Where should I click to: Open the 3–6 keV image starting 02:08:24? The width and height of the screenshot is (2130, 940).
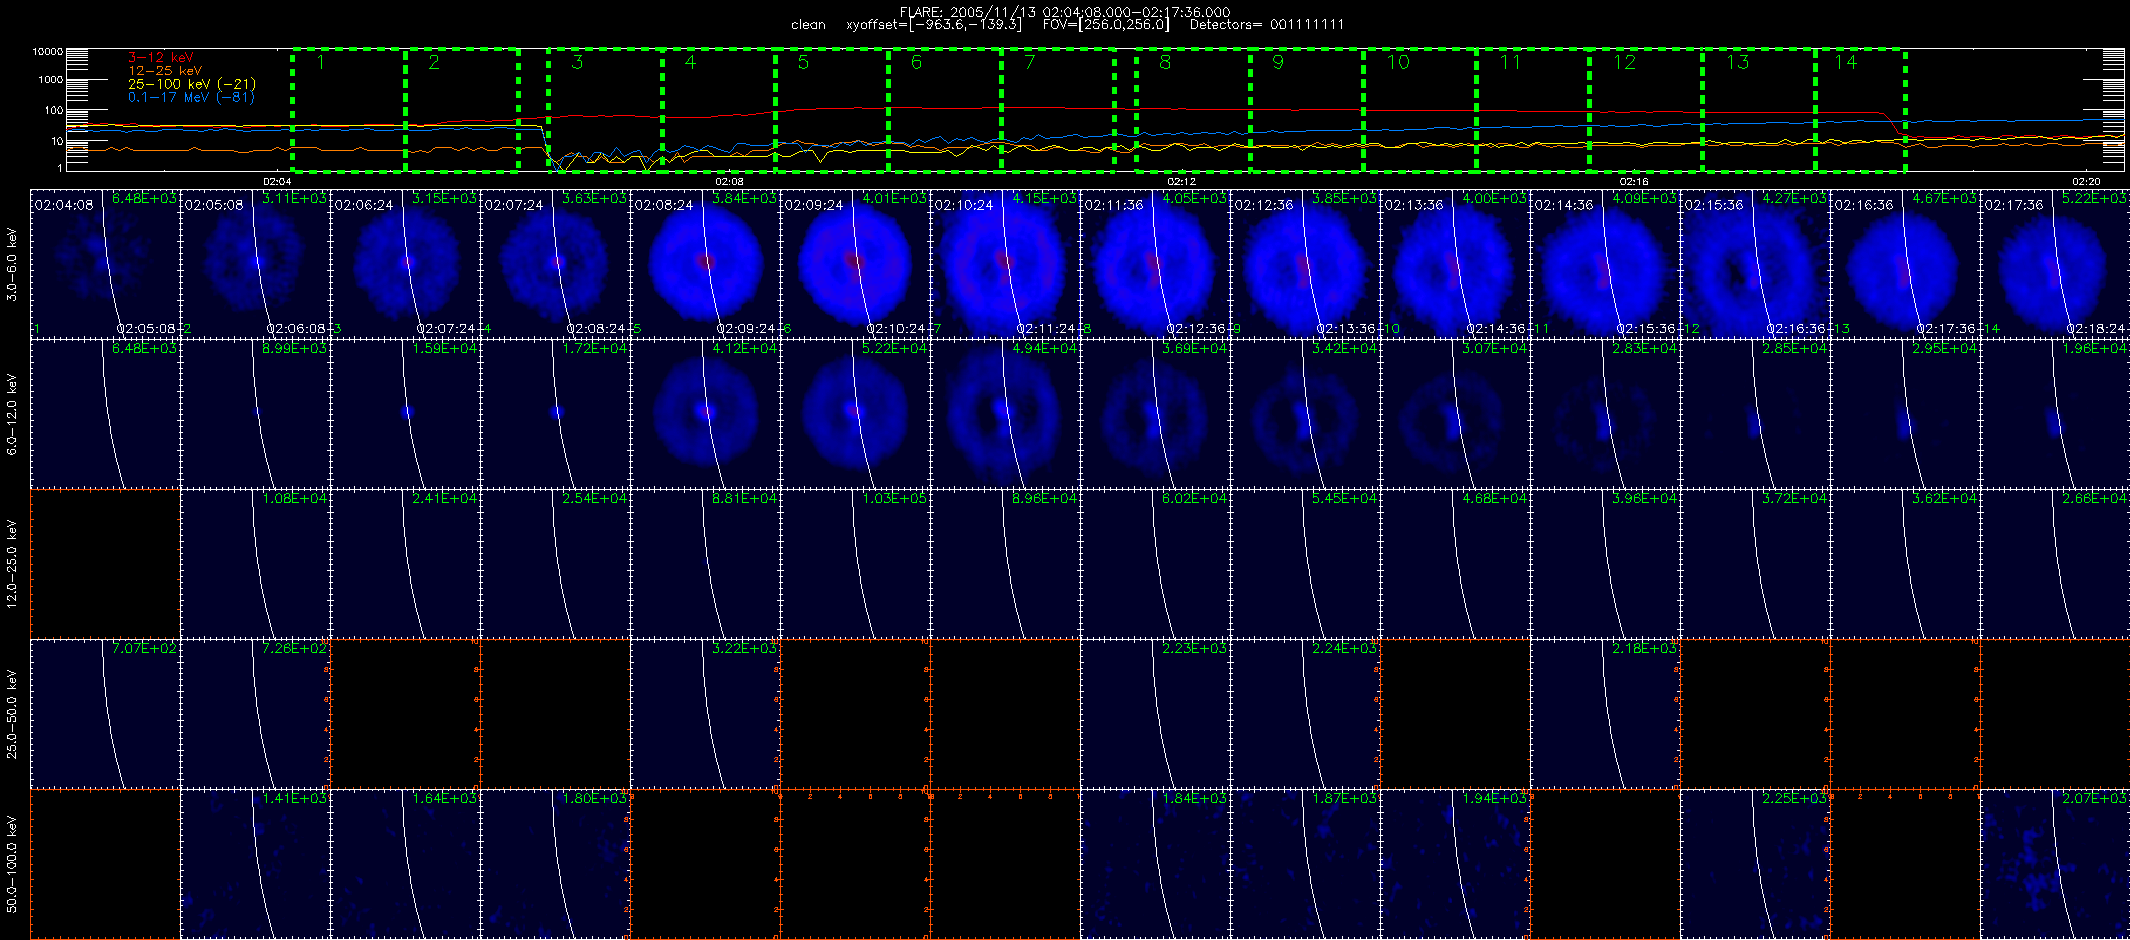pyautogui.click(x=705, y=263)
